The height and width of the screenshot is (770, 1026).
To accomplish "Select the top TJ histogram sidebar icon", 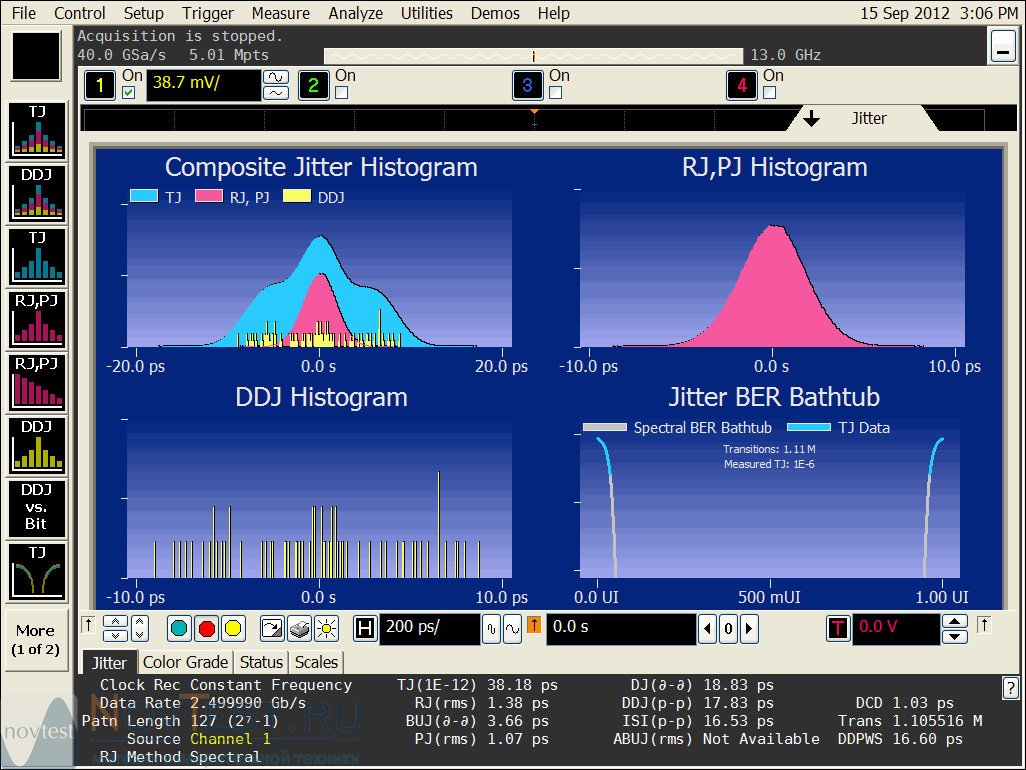I will pyautogui.click(x=37, y=131).
